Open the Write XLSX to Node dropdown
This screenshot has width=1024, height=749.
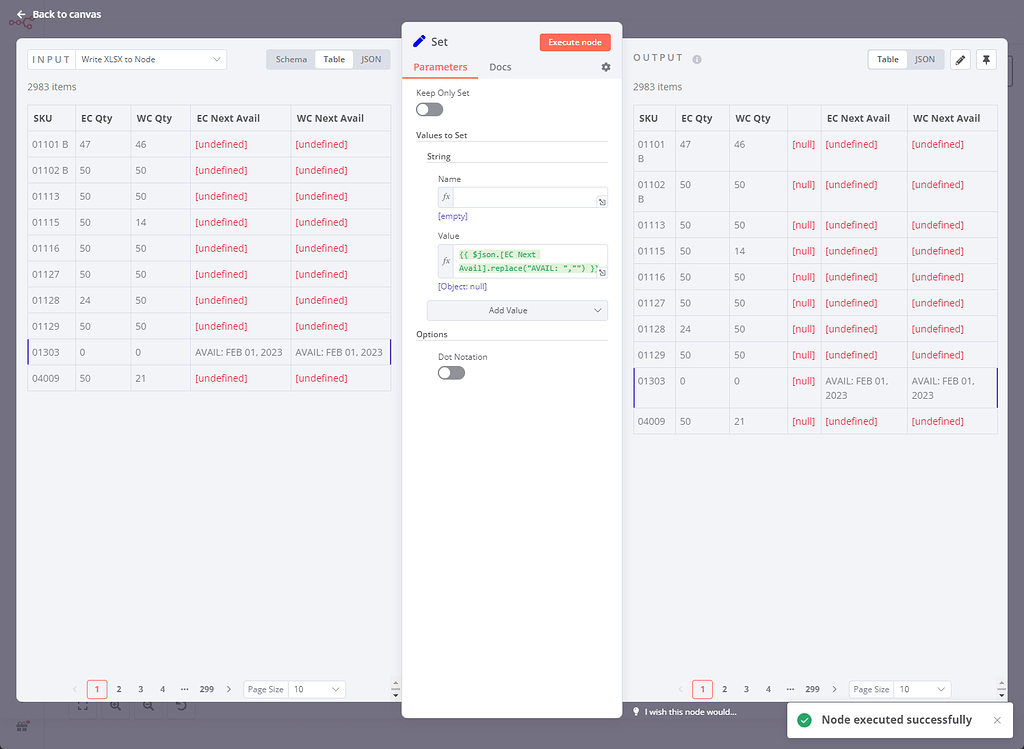point(151,59)
